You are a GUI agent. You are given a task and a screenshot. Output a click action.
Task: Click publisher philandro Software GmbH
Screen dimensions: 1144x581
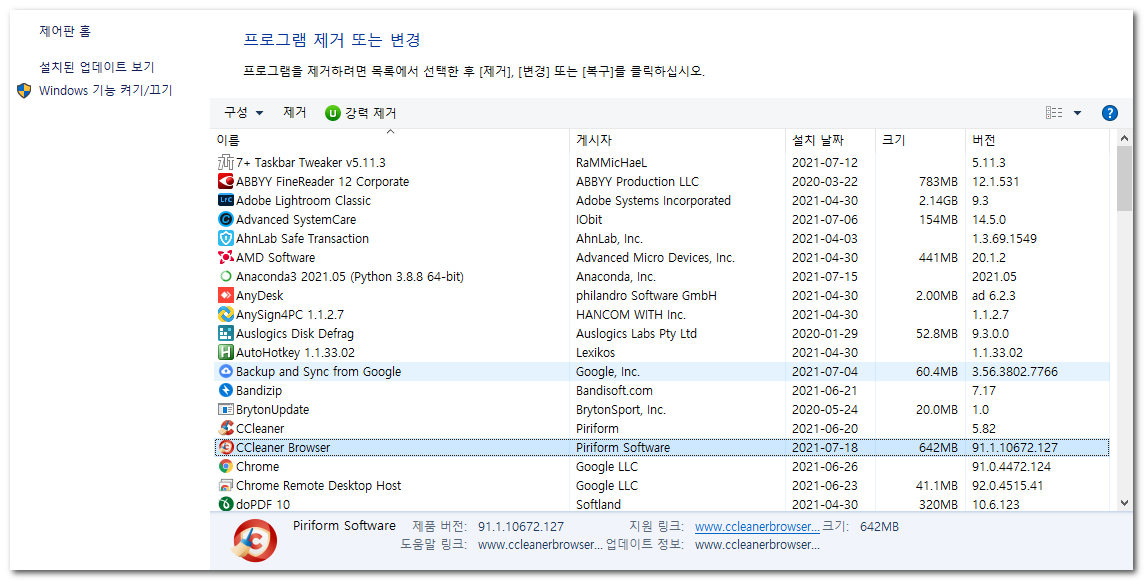click(x=646, y=296)
